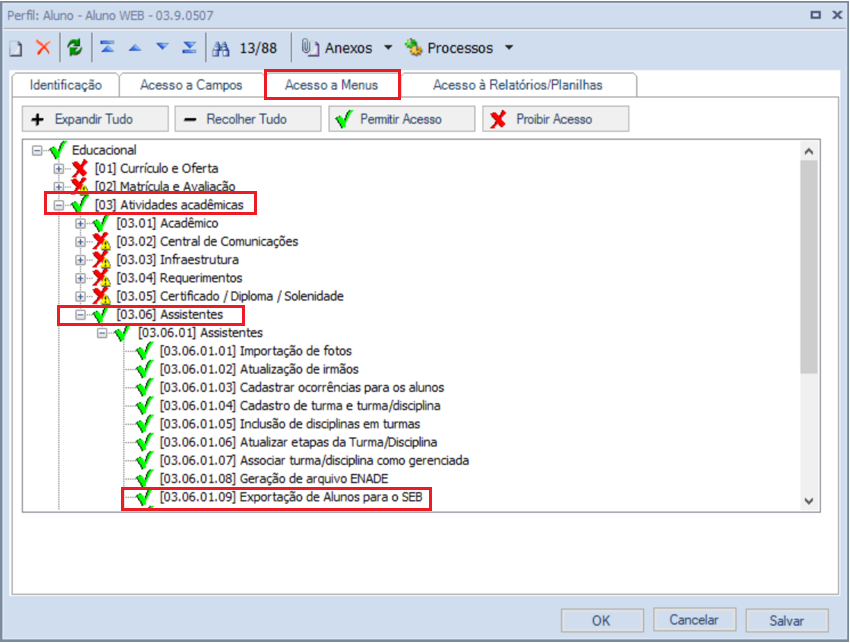Collapse the [03] Atividades acadêmicas node
Image resolution: width=850 pixels, height=643 pixels.
[x=59, y=205]
